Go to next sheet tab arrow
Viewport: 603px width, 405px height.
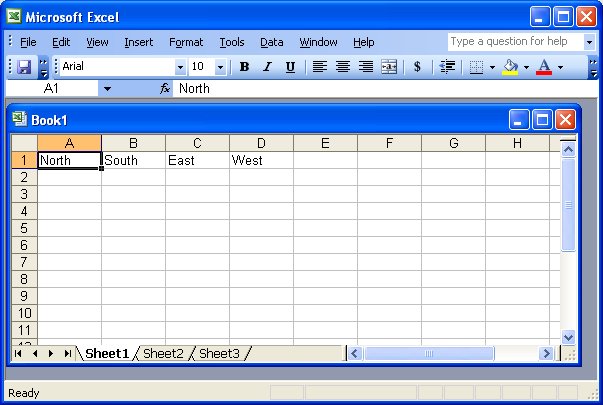point(51,353)
